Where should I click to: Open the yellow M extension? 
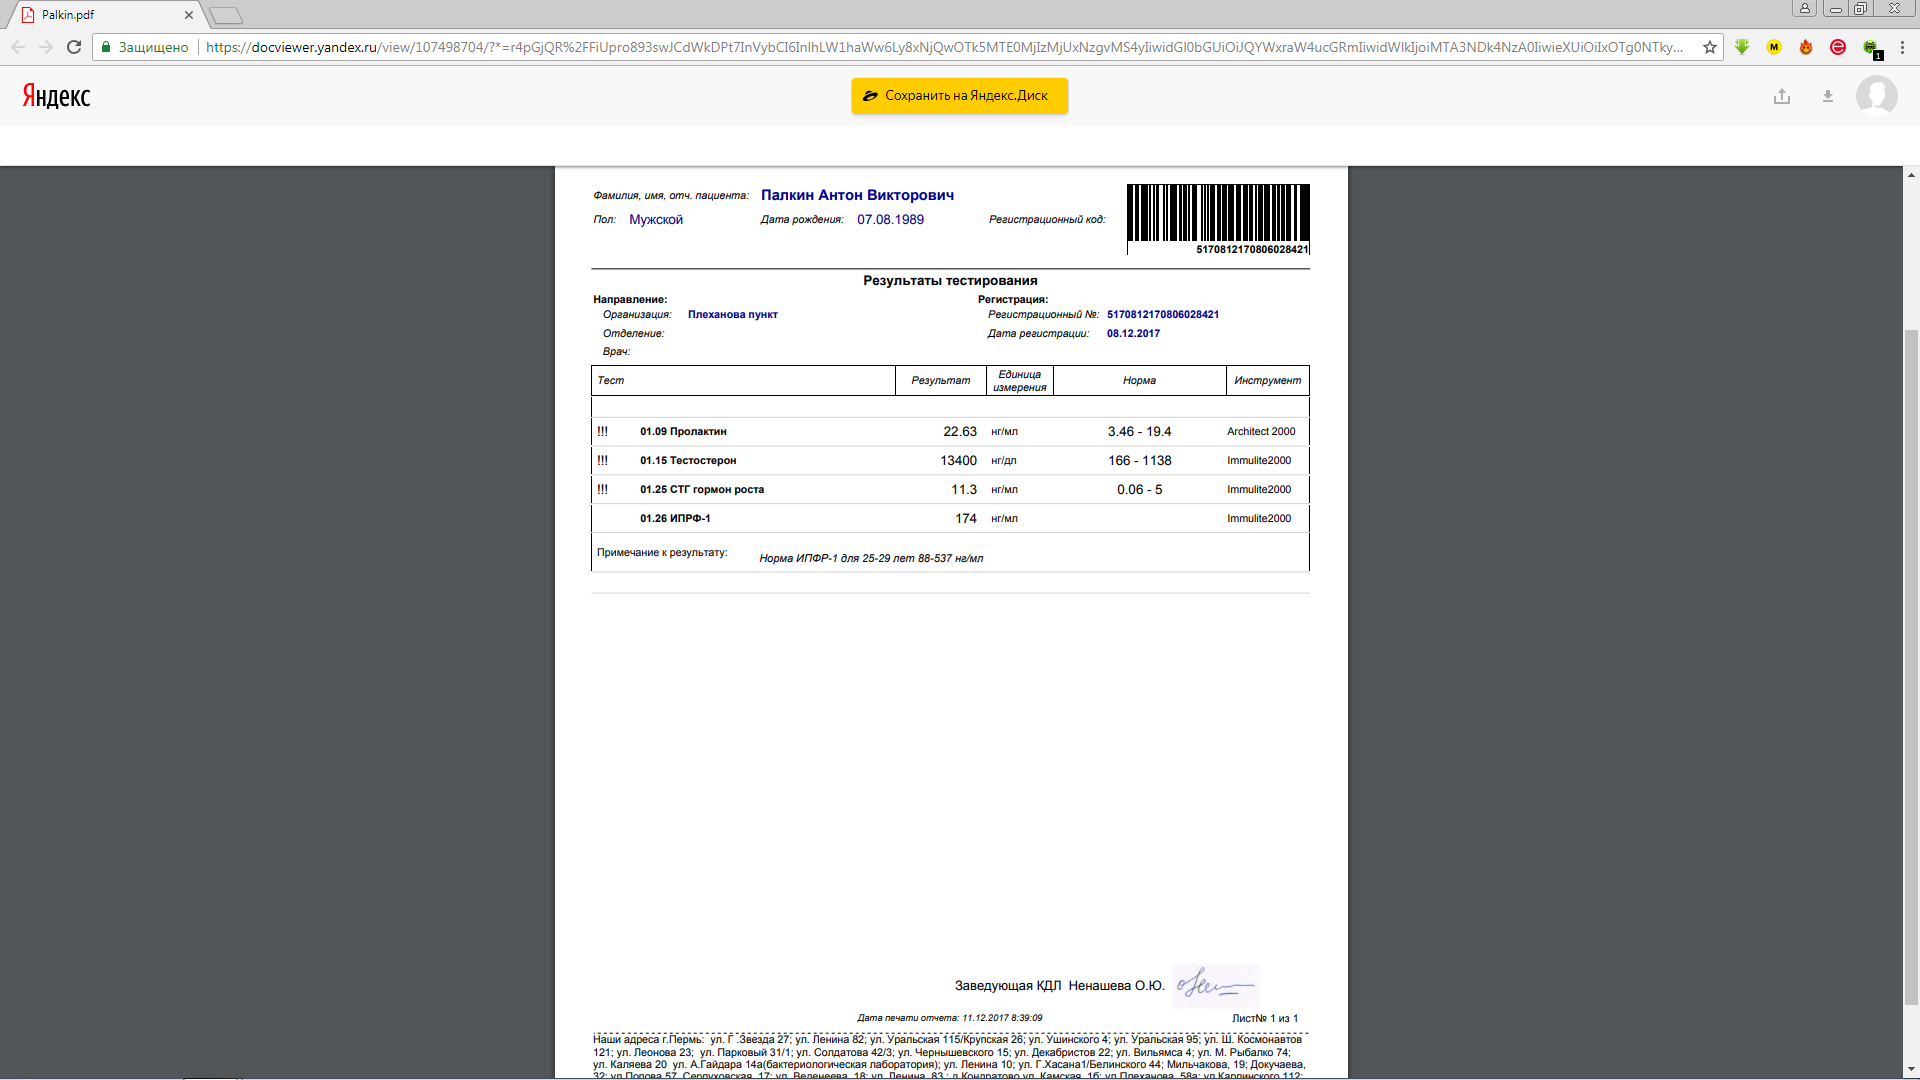pyautogui.click(x=1774, y=47)
